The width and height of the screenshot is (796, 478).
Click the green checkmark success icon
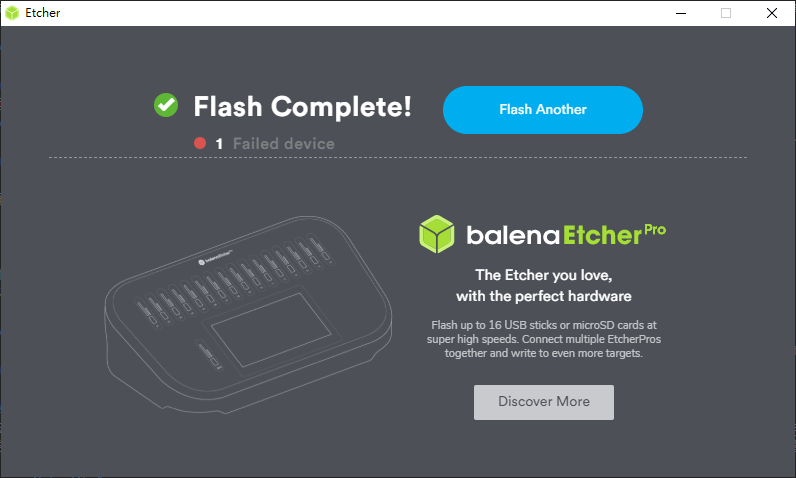point(166,105)
